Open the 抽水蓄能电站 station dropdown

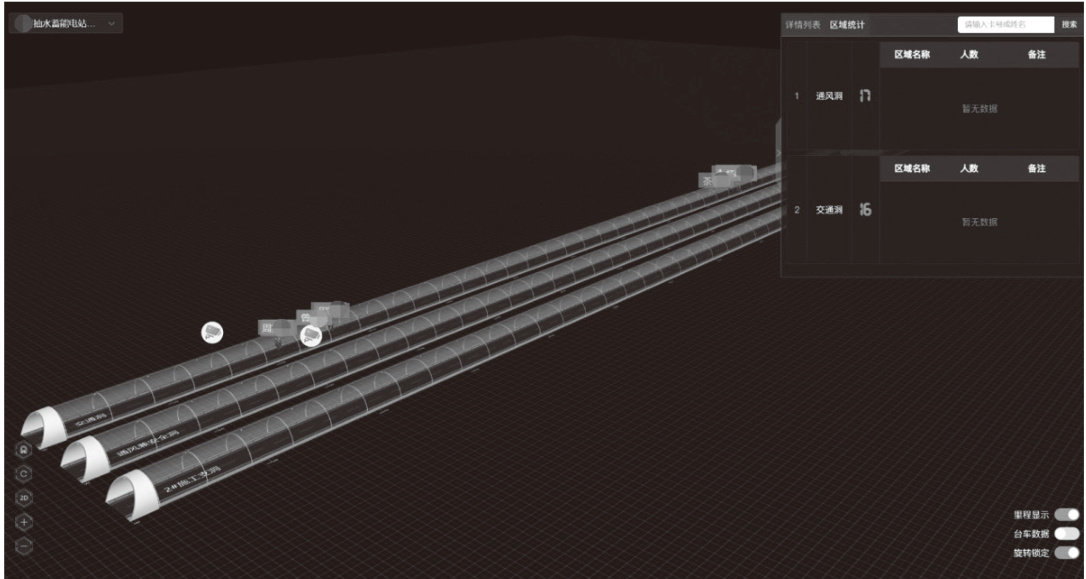(109, 23)
